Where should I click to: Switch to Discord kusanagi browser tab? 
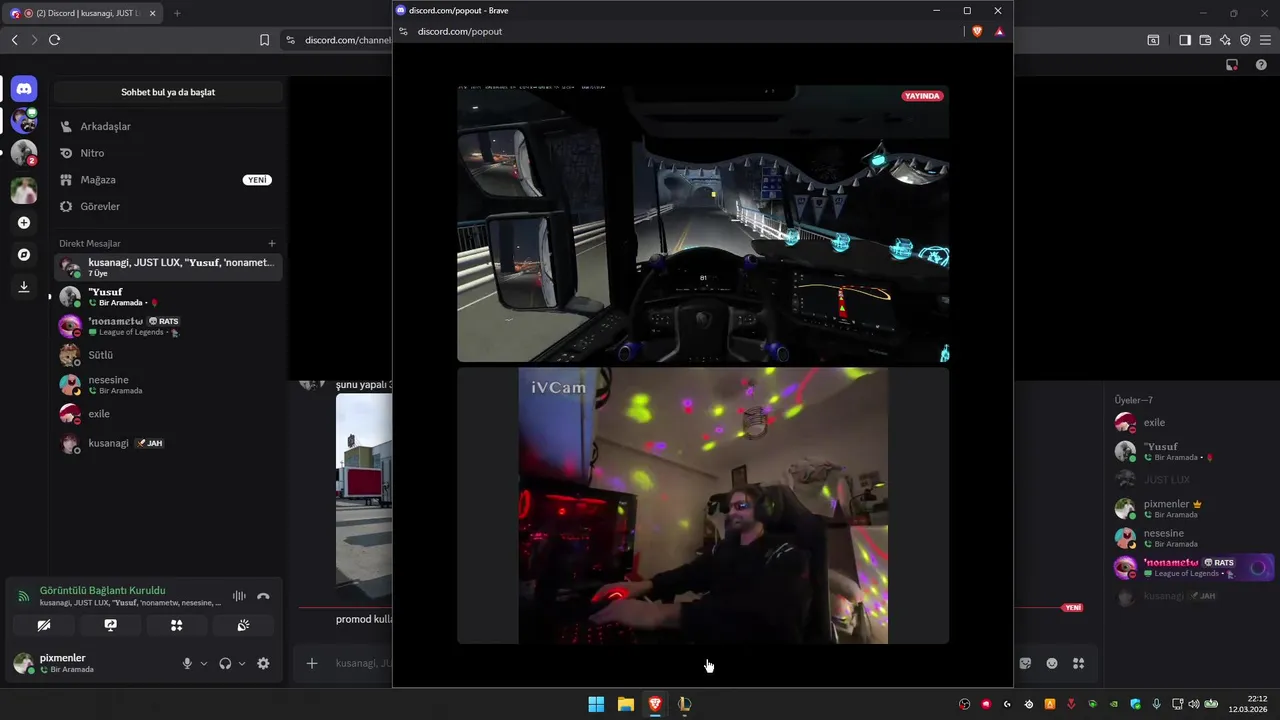coord(82,14)
